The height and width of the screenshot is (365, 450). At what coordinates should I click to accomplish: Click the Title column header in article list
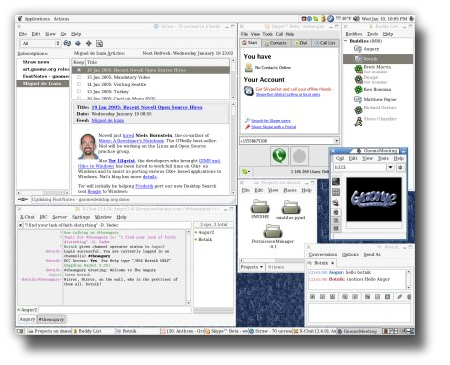(x=157, y=62)
